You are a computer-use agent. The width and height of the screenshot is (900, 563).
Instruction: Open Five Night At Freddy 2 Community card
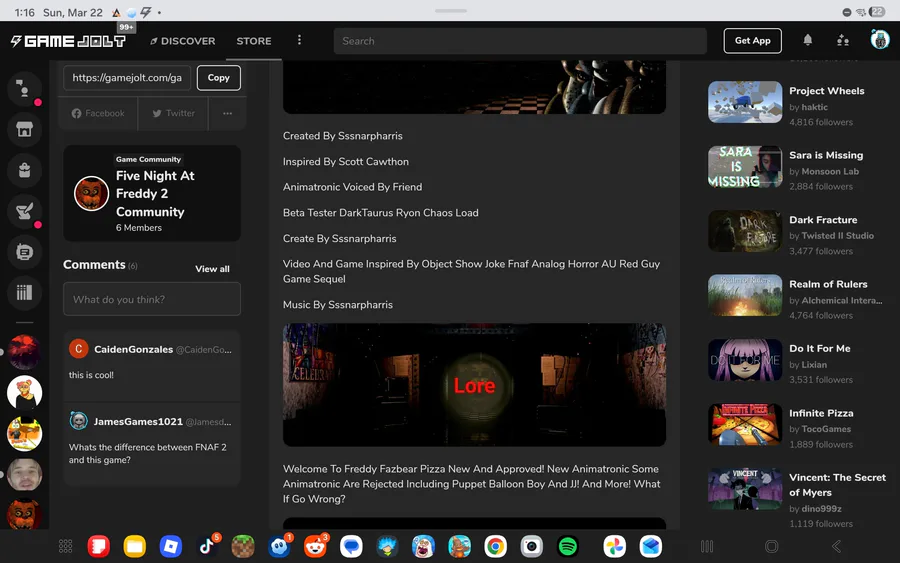152,193
